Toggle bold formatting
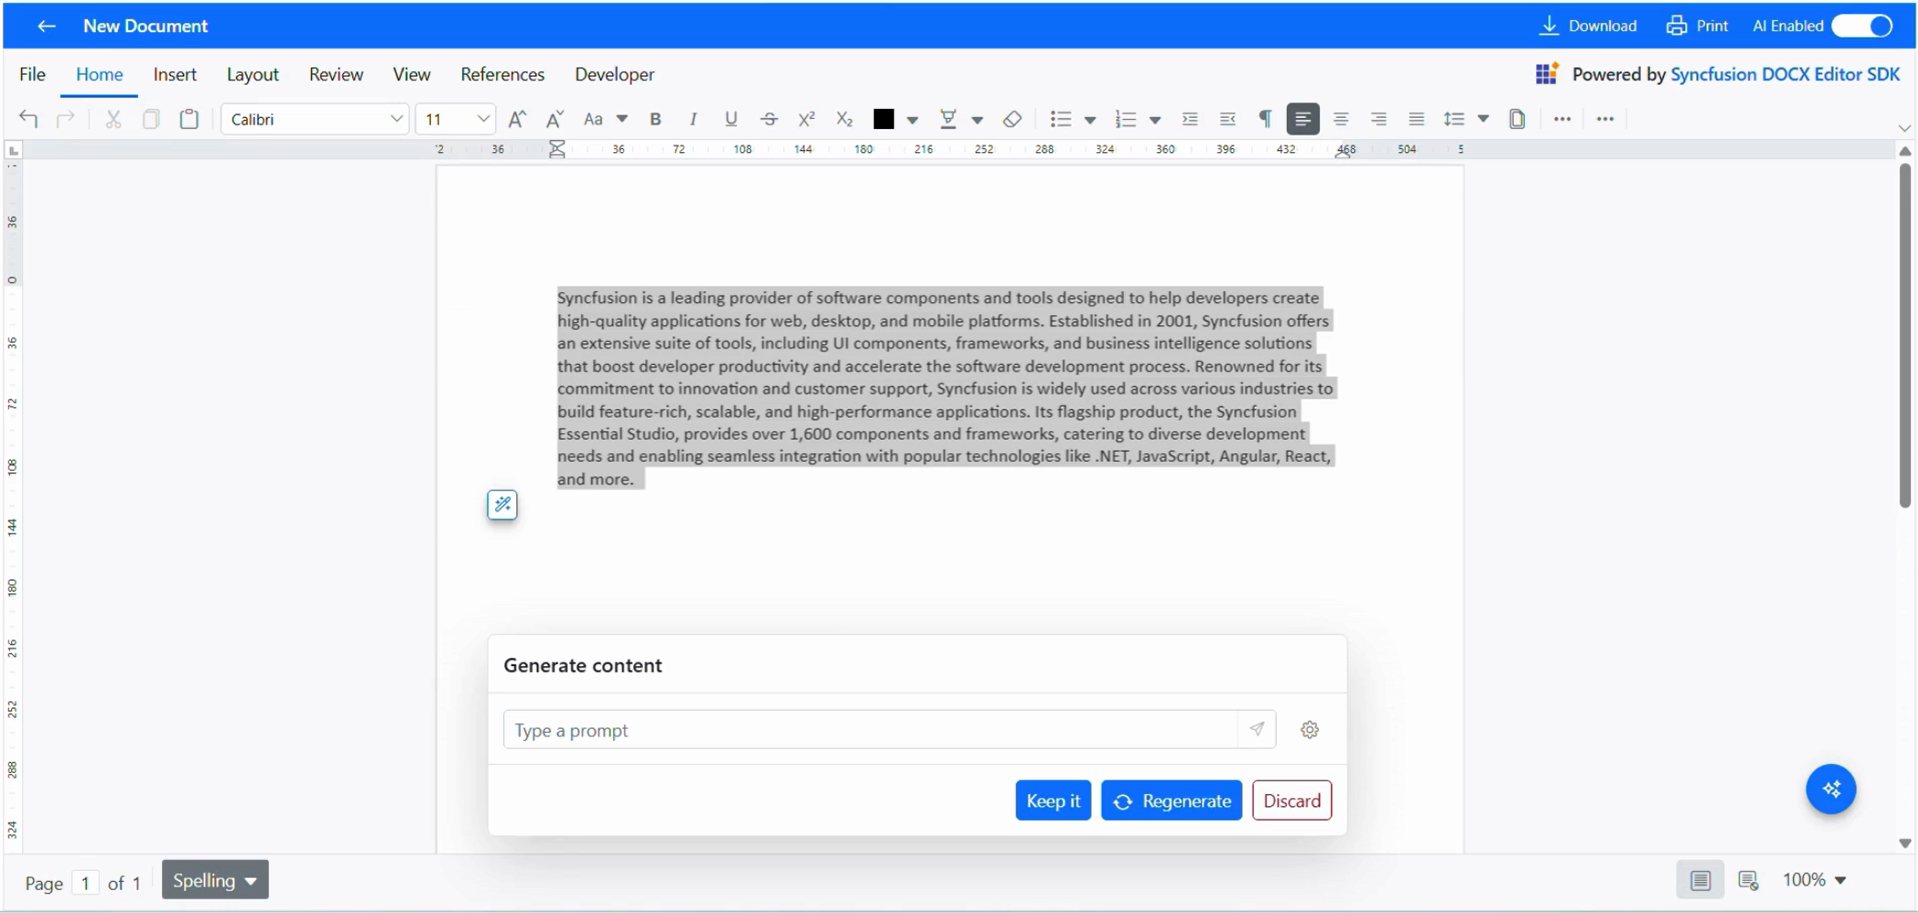 tap(655, 119)
